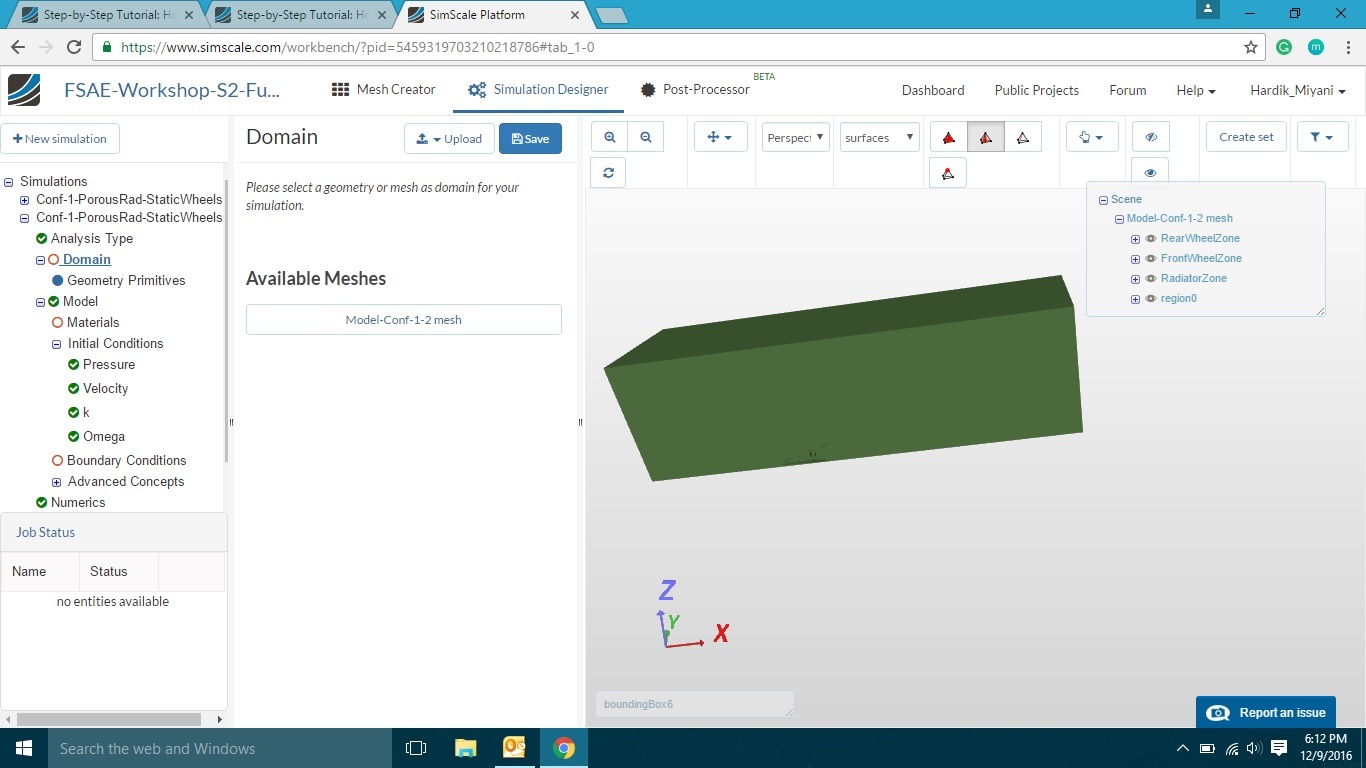Select the wireframe render mode icon

point(1022,137)
